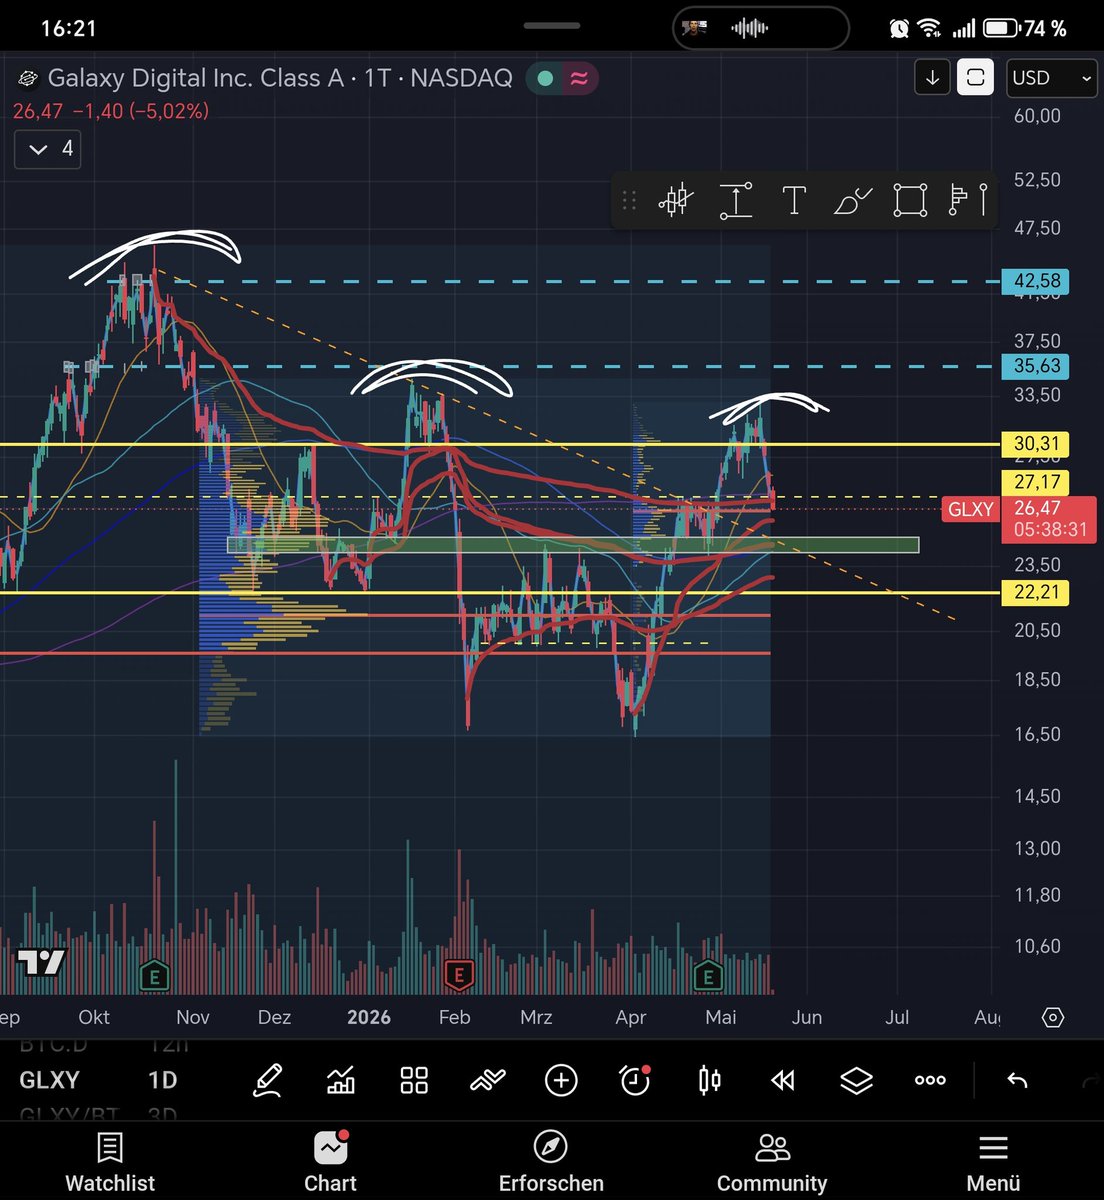1104x1200 pixels.
Task: Select the 27,17 yellow price label
Action: [1036, 482]
